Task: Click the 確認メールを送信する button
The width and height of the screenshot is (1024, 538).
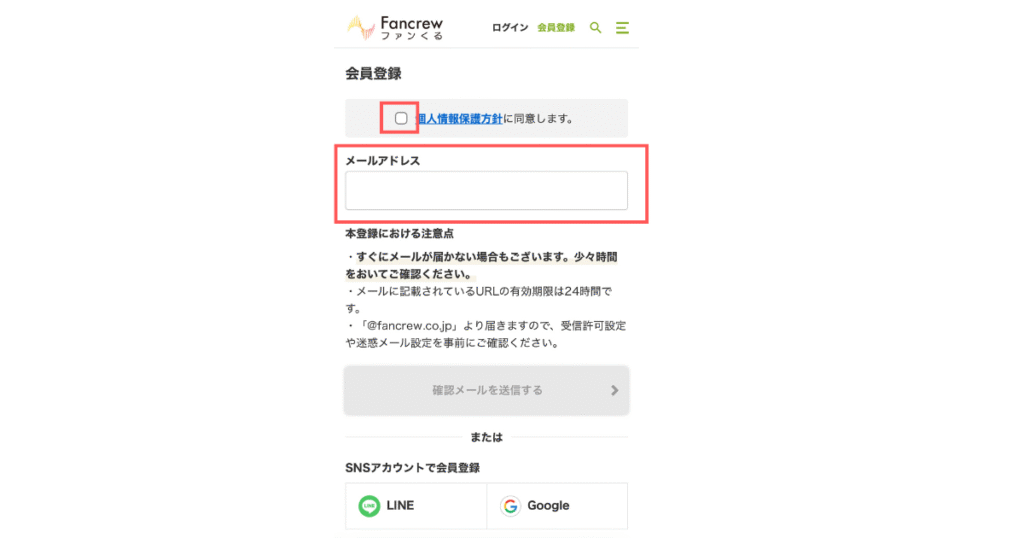Action: point(487,390)
